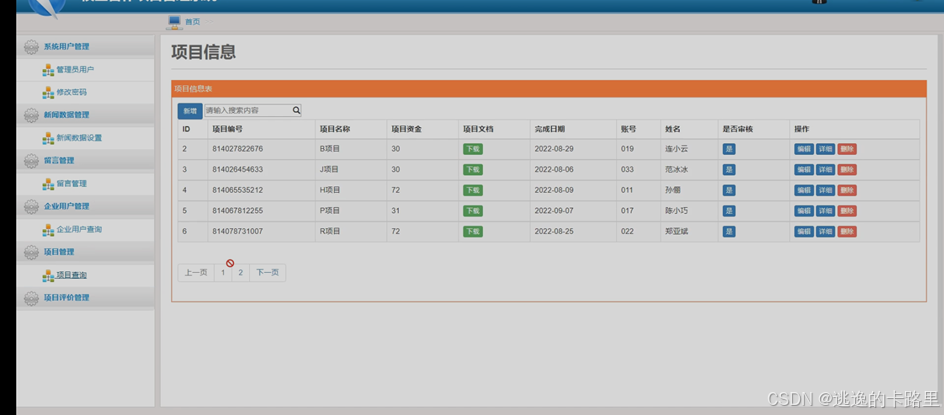The width and height of the screenshot is (944, 415).
Task: Go to next page with 下一页
Action: pyautogui.click(x=267, y=273)
